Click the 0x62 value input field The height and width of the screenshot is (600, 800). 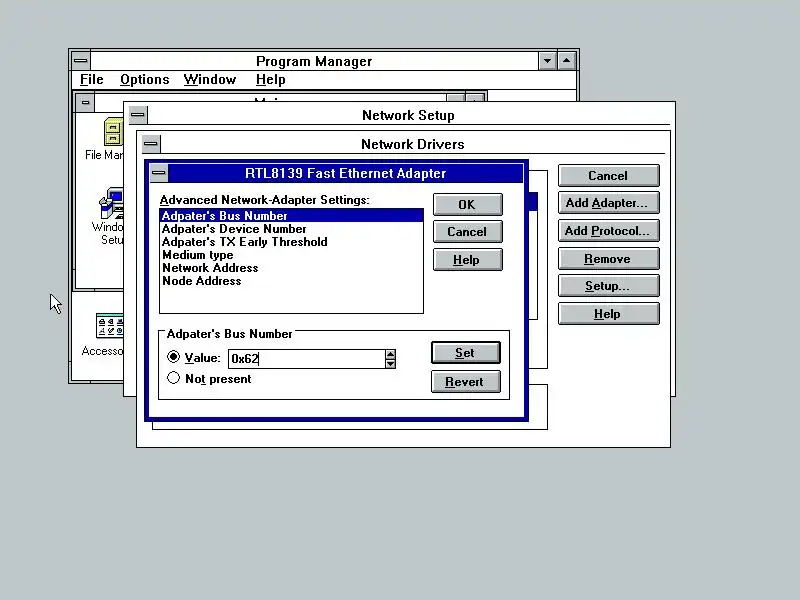click(307, 359)
